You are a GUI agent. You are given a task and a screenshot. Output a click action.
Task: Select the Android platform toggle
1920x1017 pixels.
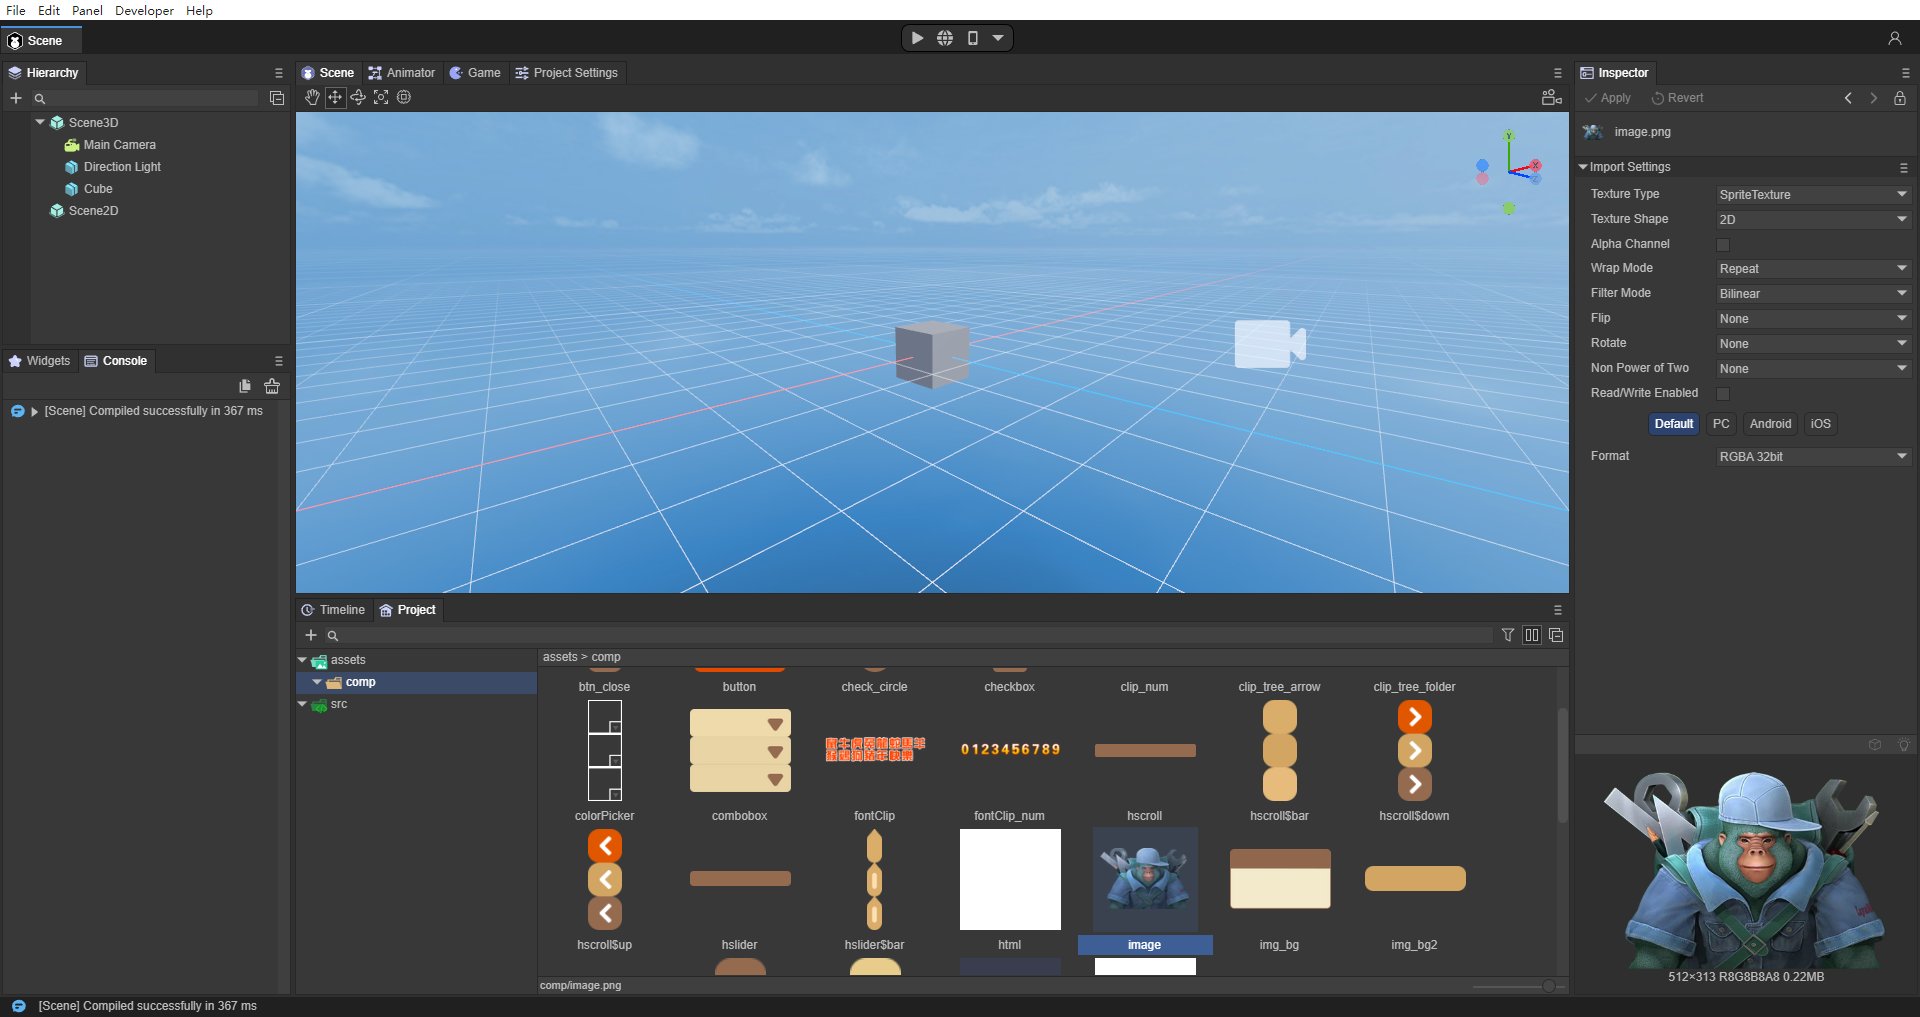(1770, 424)
